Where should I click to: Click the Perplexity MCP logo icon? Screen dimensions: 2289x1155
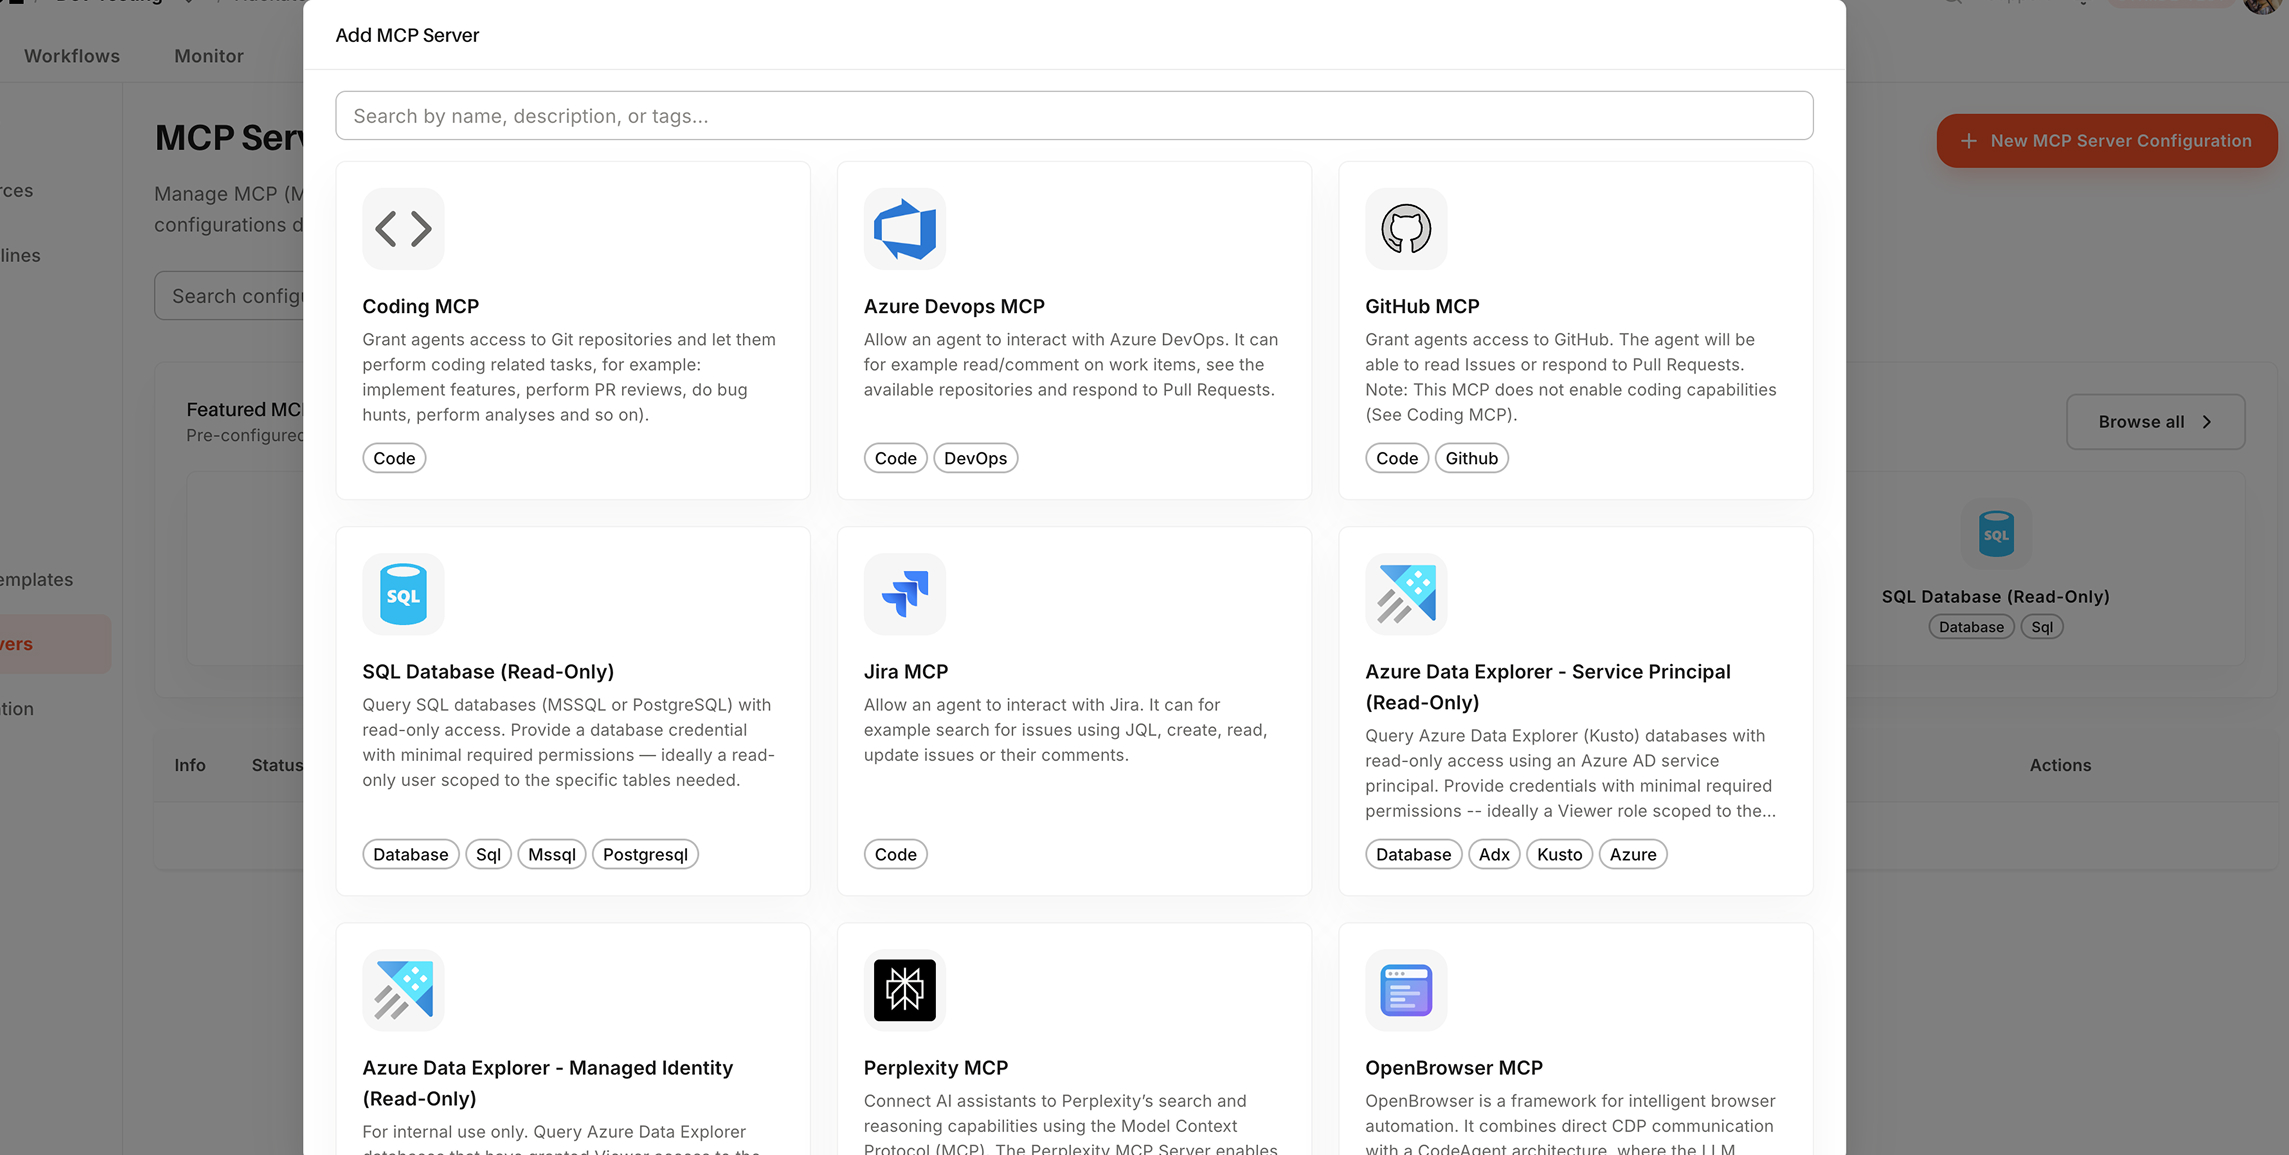904,990
